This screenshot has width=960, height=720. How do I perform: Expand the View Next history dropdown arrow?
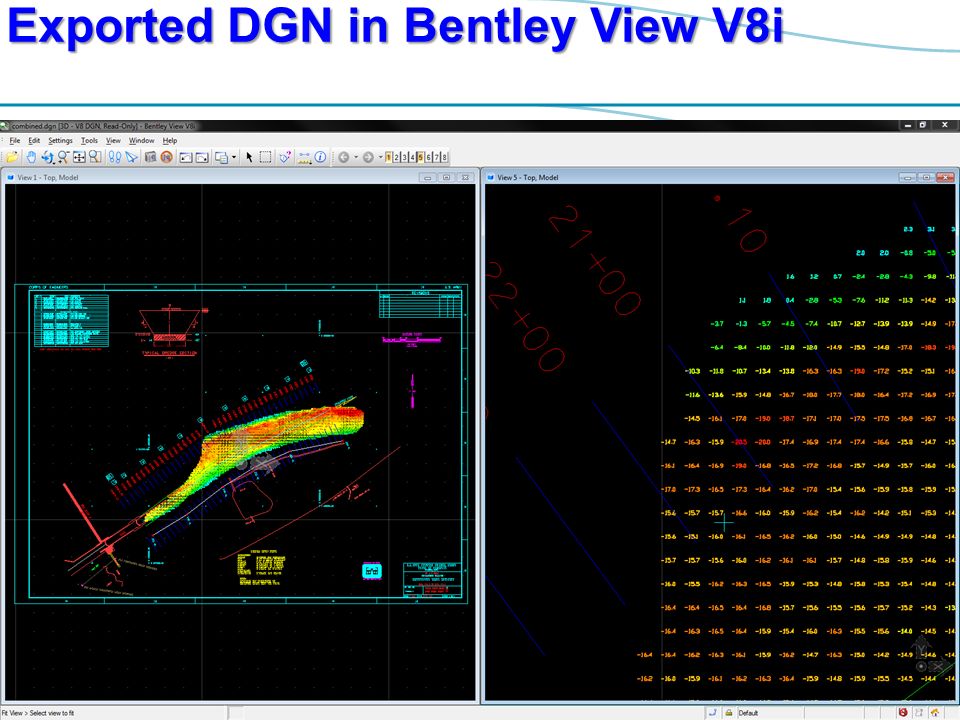click(380, 157)
